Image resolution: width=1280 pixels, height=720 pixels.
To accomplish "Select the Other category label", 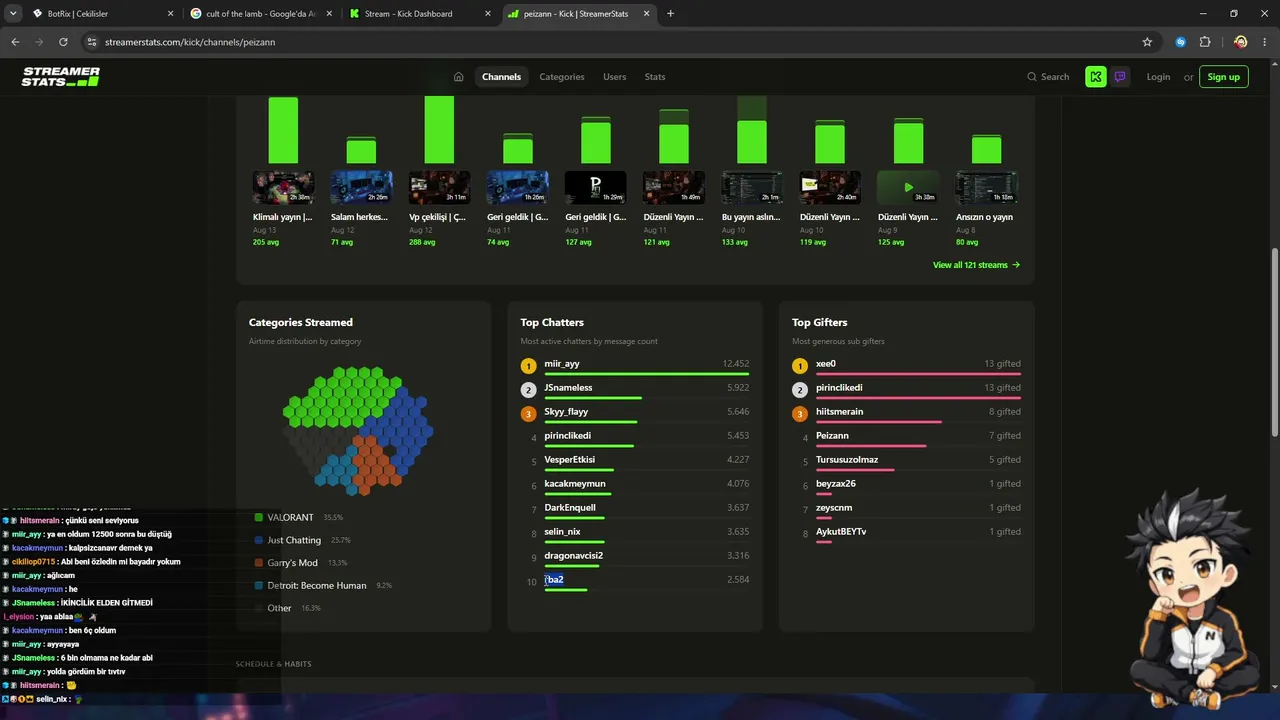I will [279, 608].
